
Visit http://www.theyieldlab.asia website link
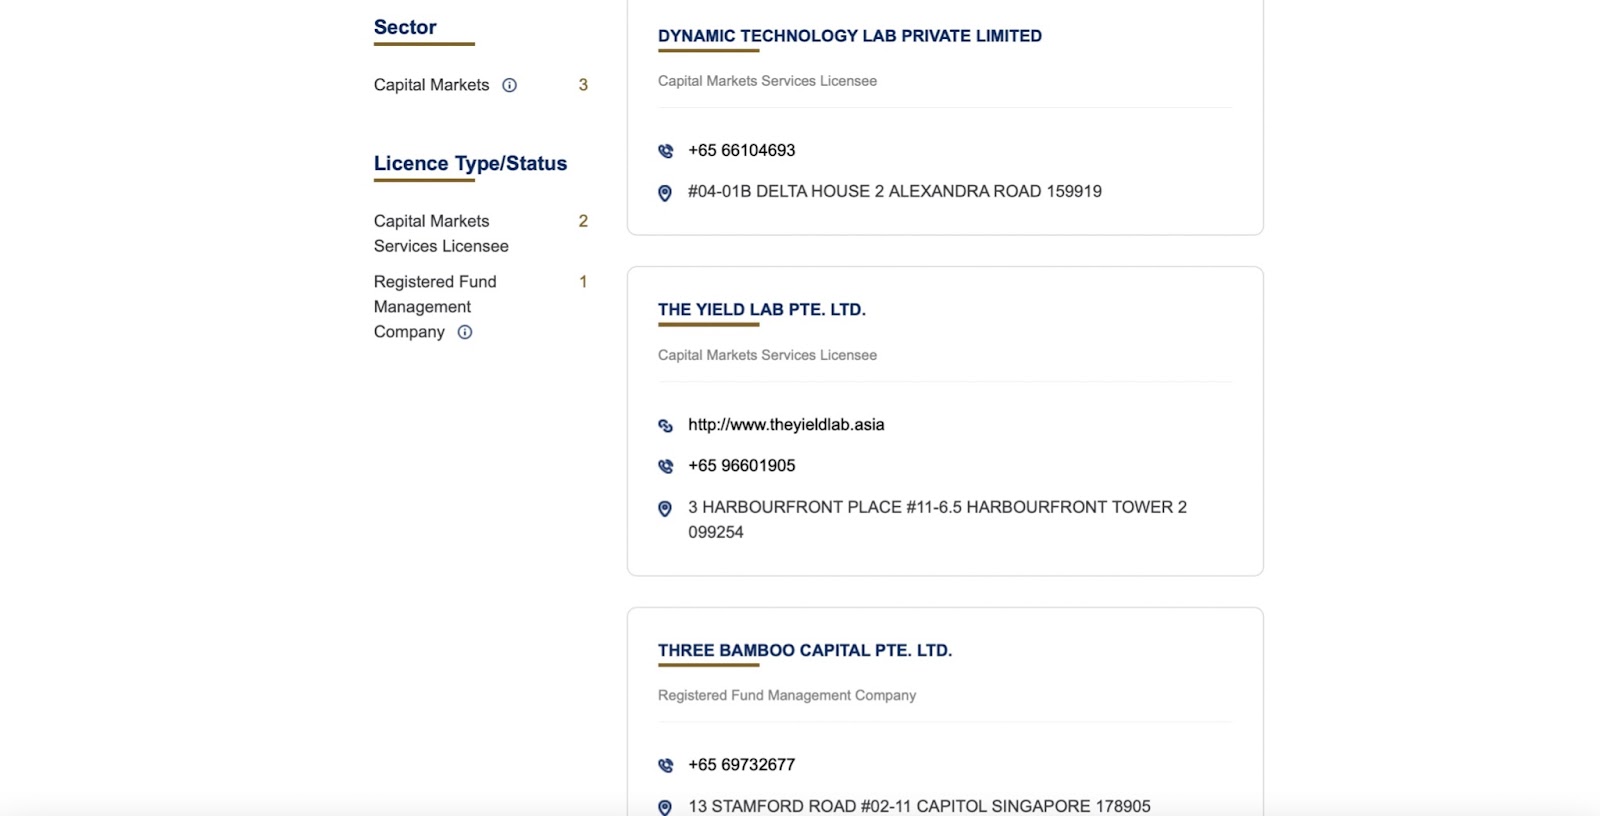[x=786, y=425]
